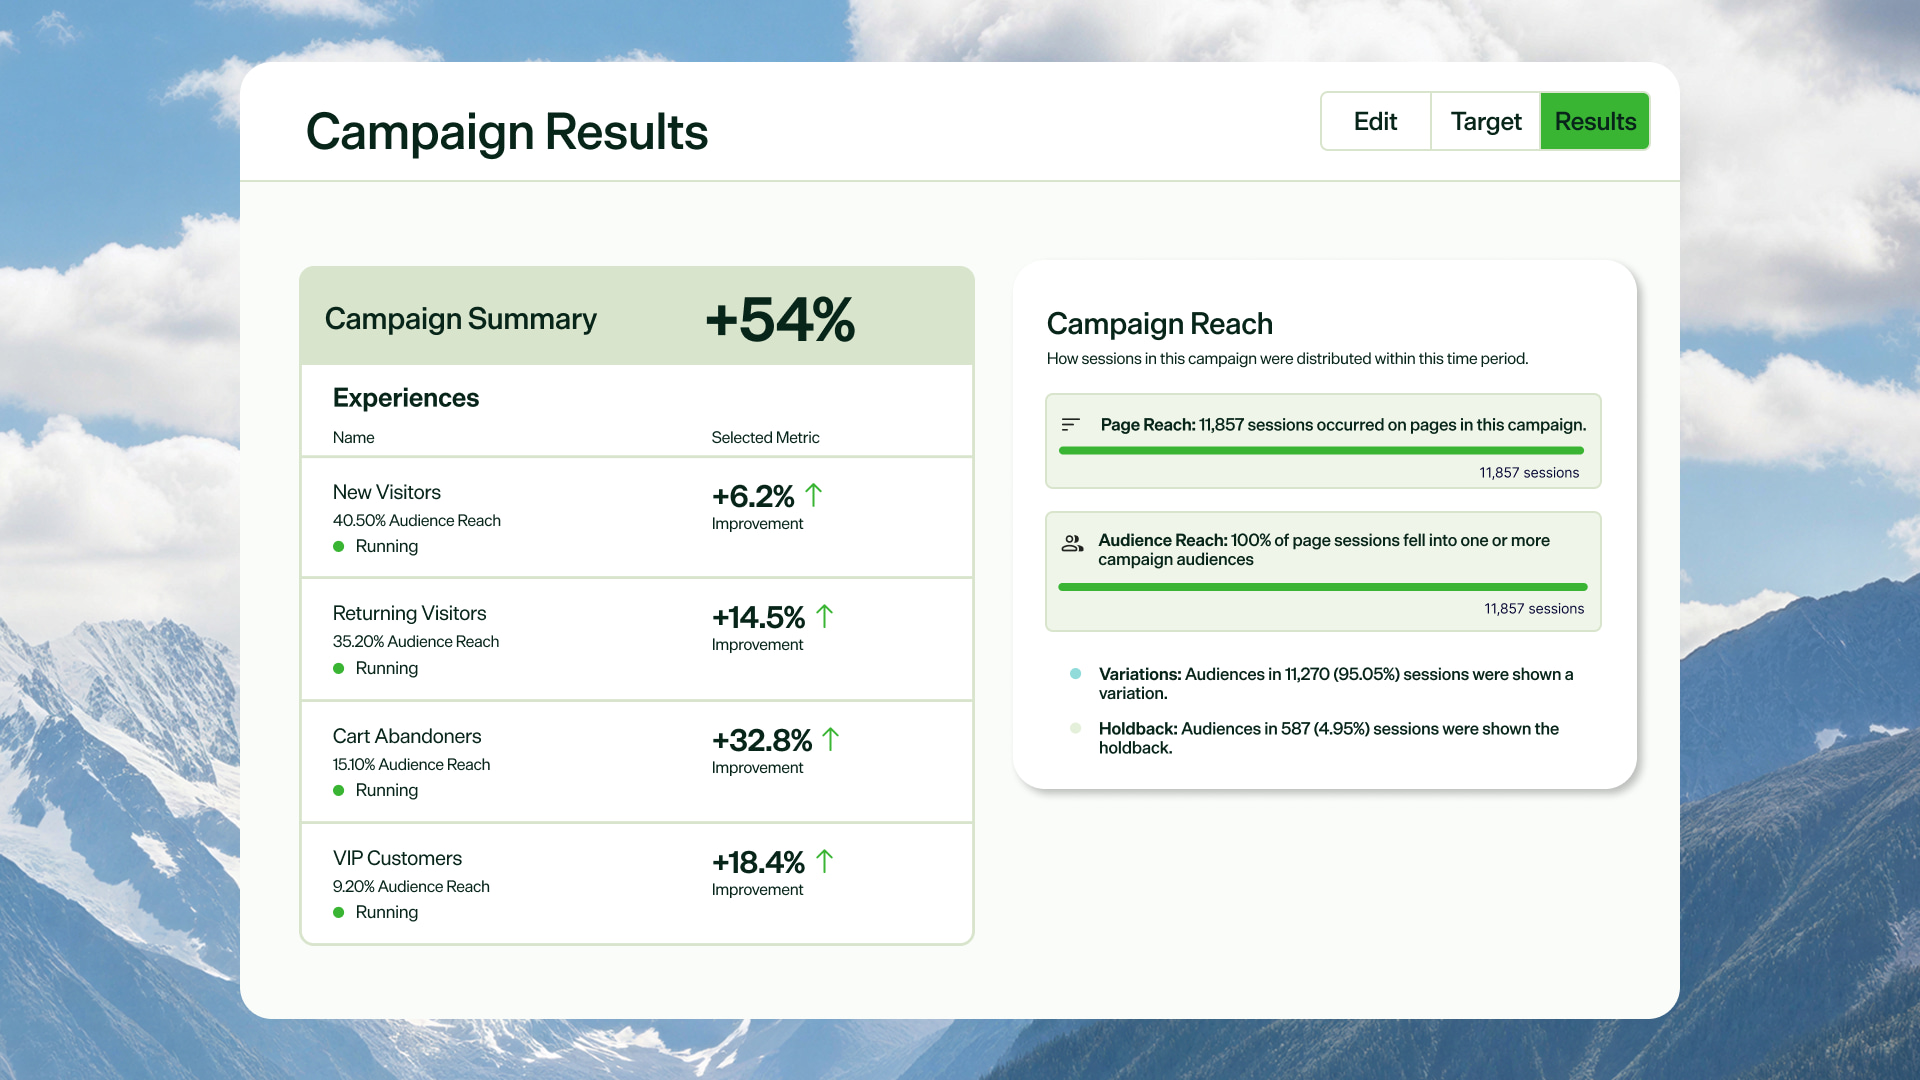The height and width of the screenshot is (1080, 1920).
Task: Click the Returning Visitors green status dot
Action: click(339, 669)
